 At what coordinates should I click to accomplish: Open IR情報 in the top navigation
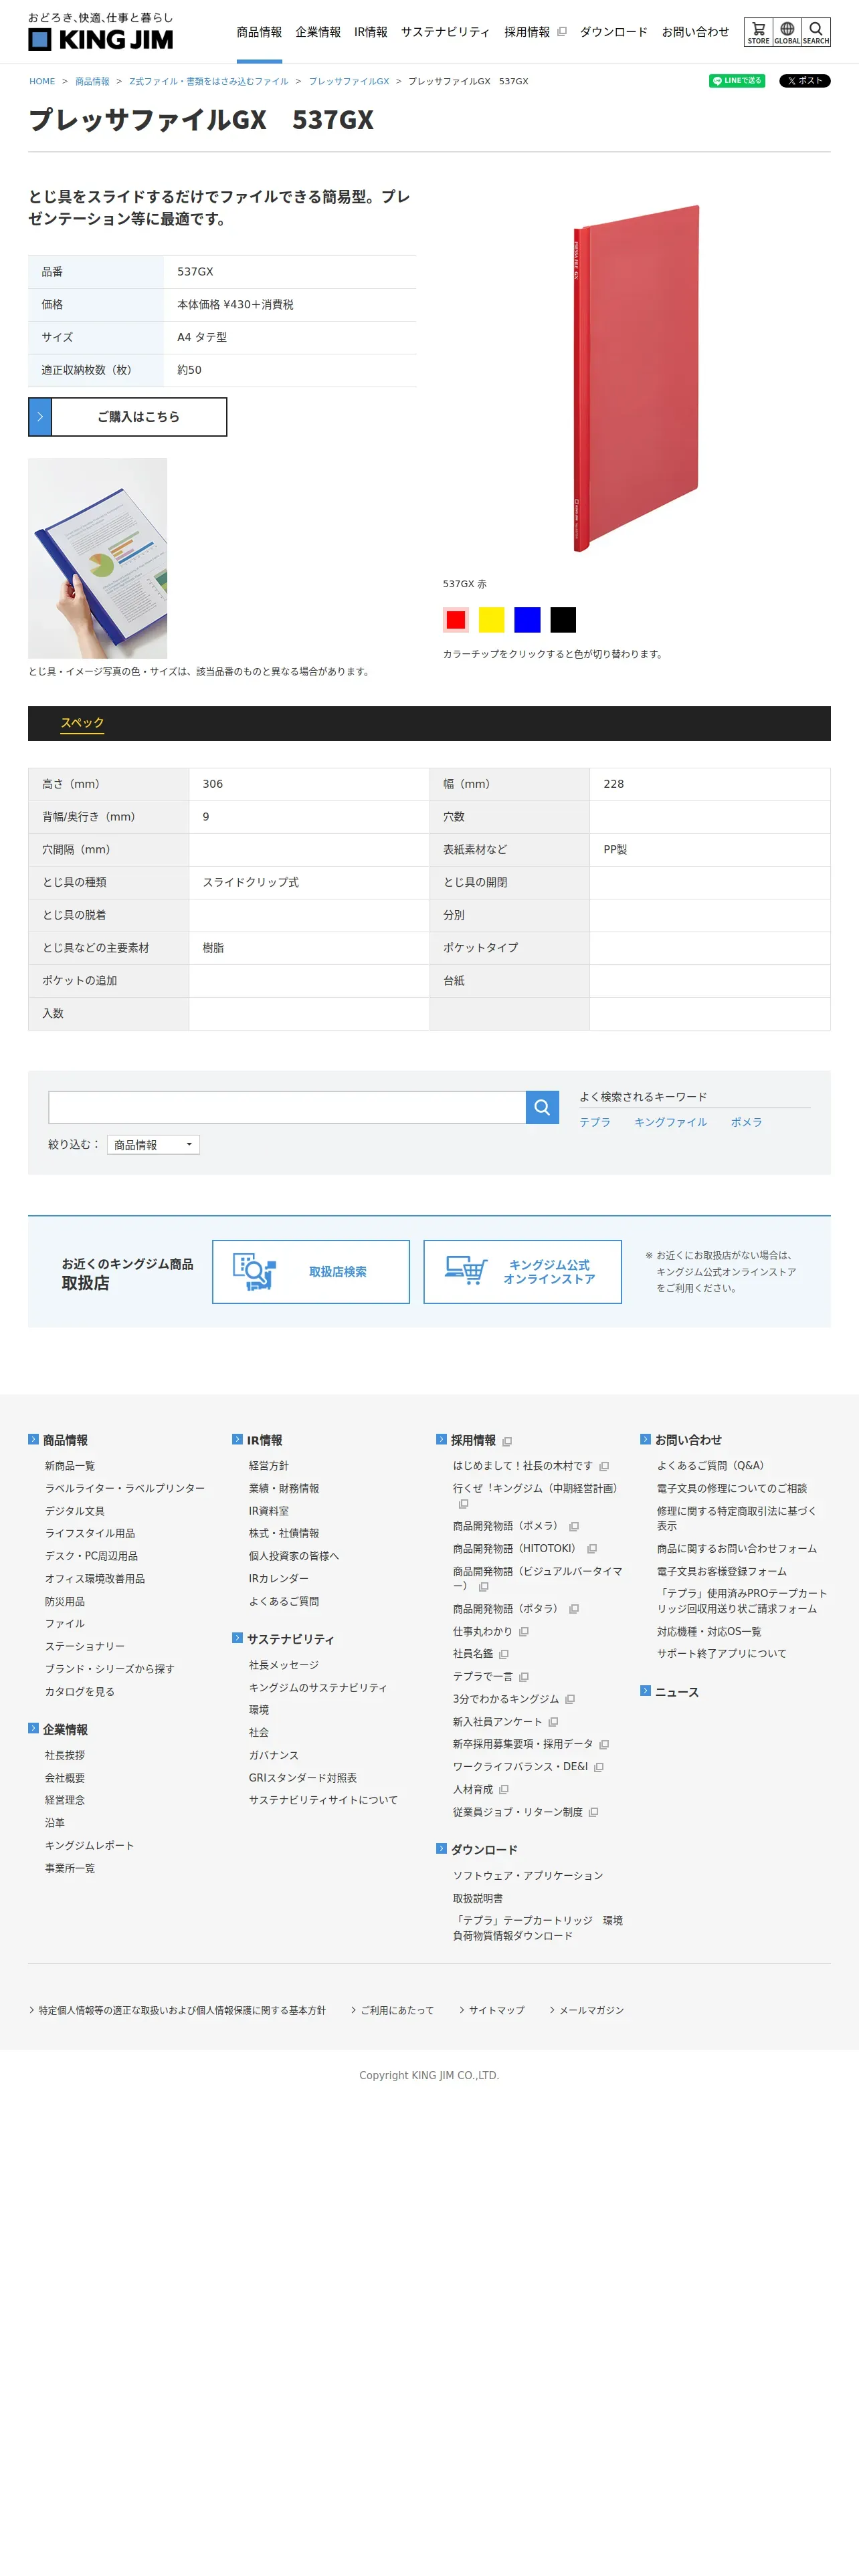click(x=371, y=32)
